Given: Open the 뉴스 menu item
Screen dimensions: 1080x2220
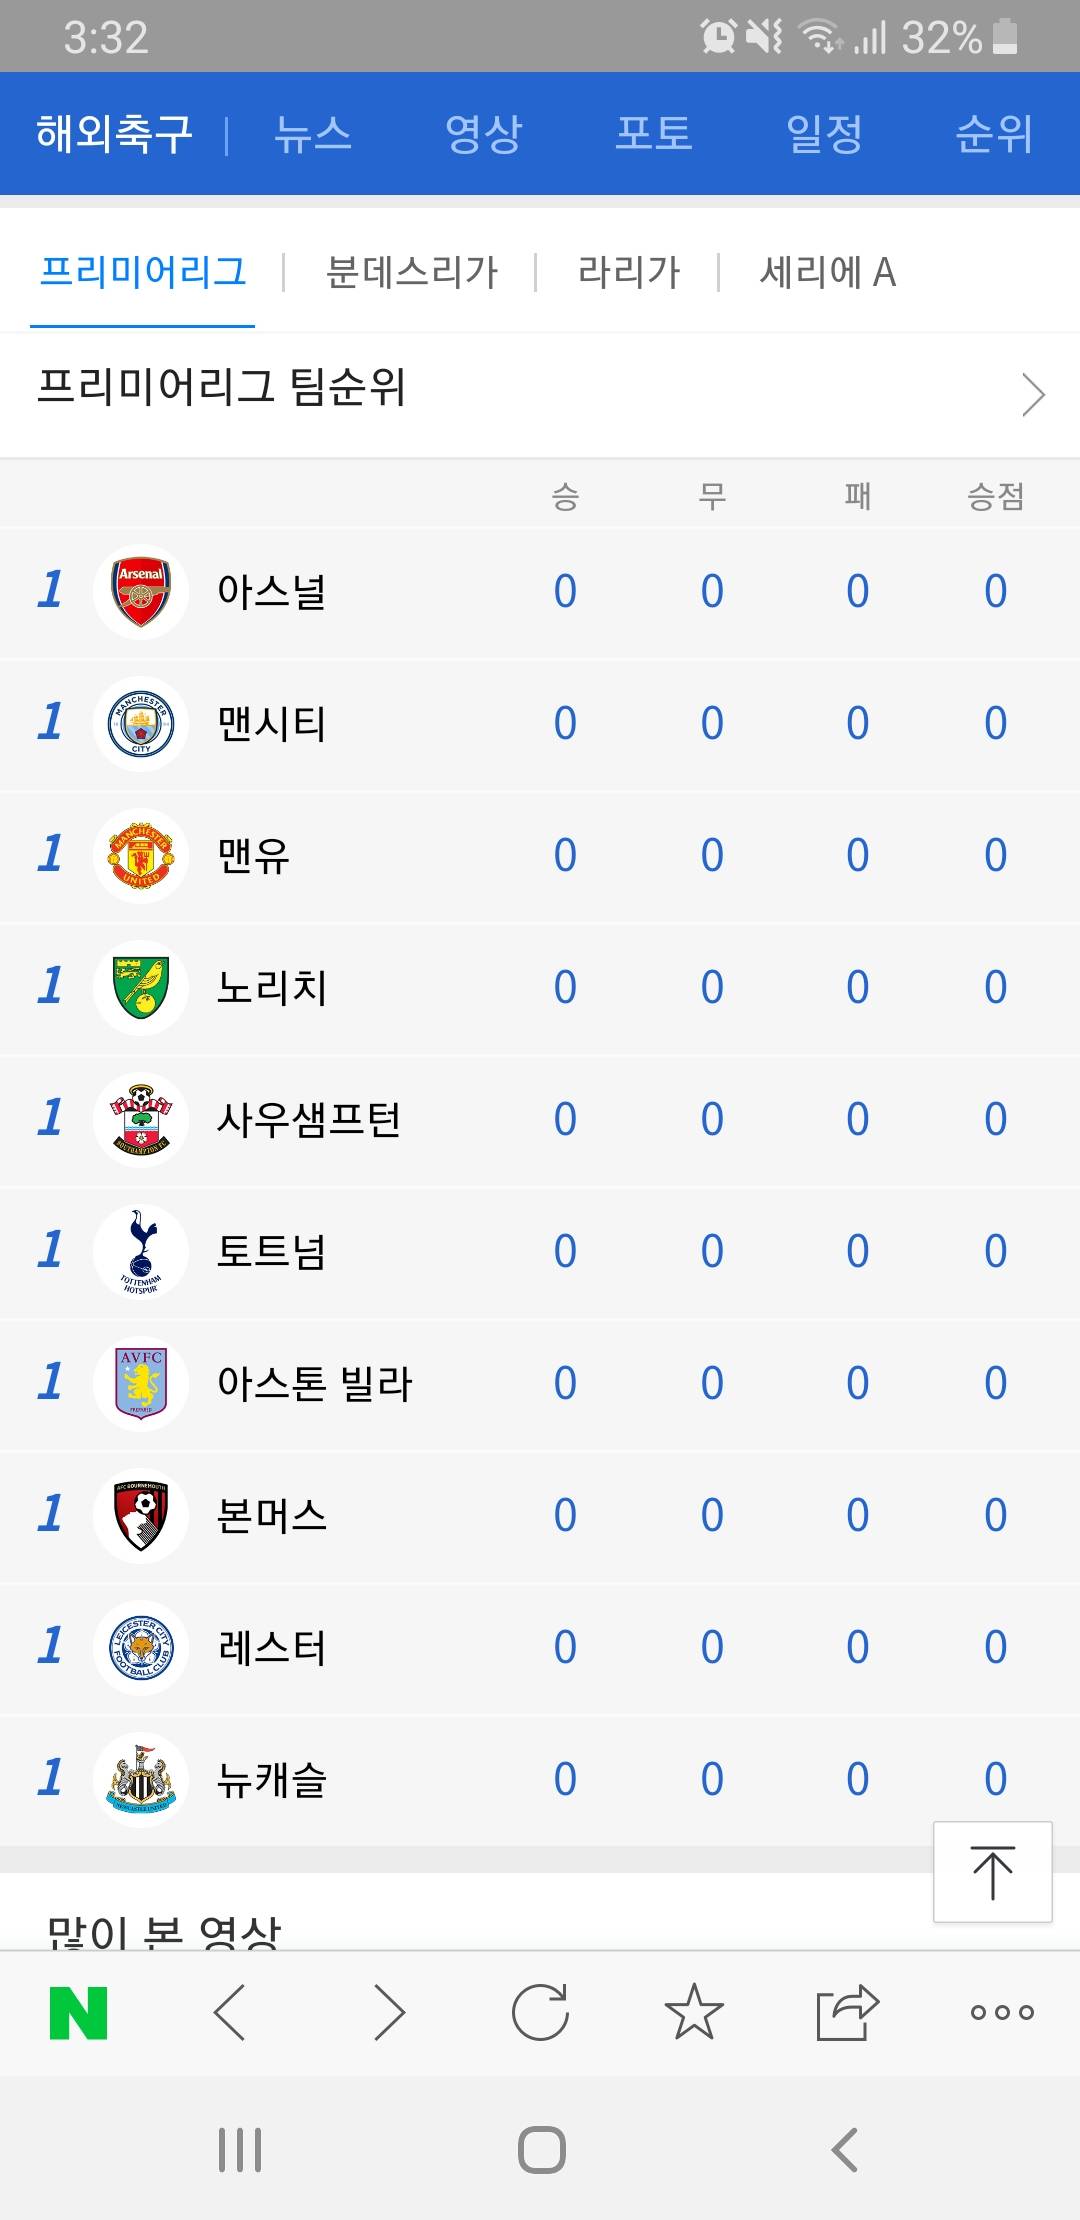Looking at the screenshot, I should point(313,134).
